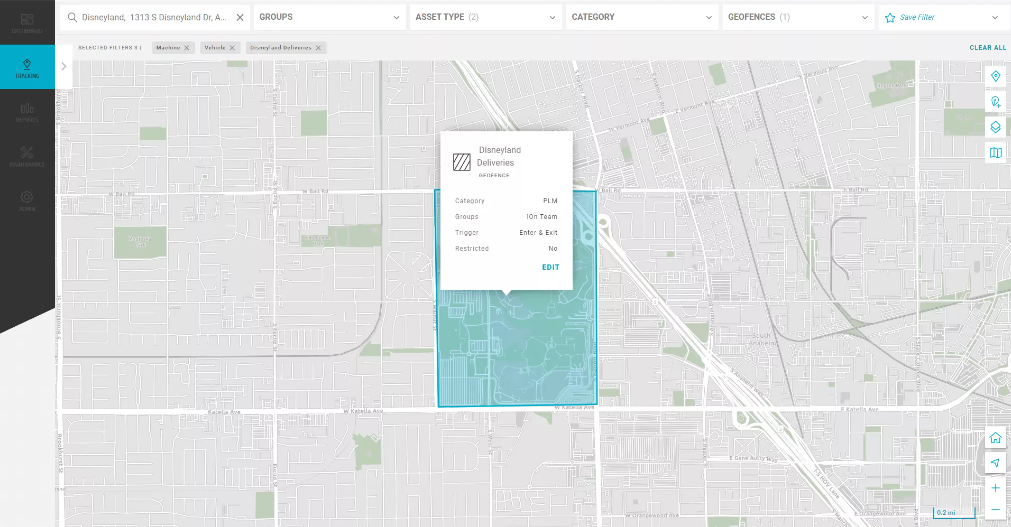Click the 0.2 mi scale indicator
The height and width of the screenshot is (527, 1011).
coord(954,513)
